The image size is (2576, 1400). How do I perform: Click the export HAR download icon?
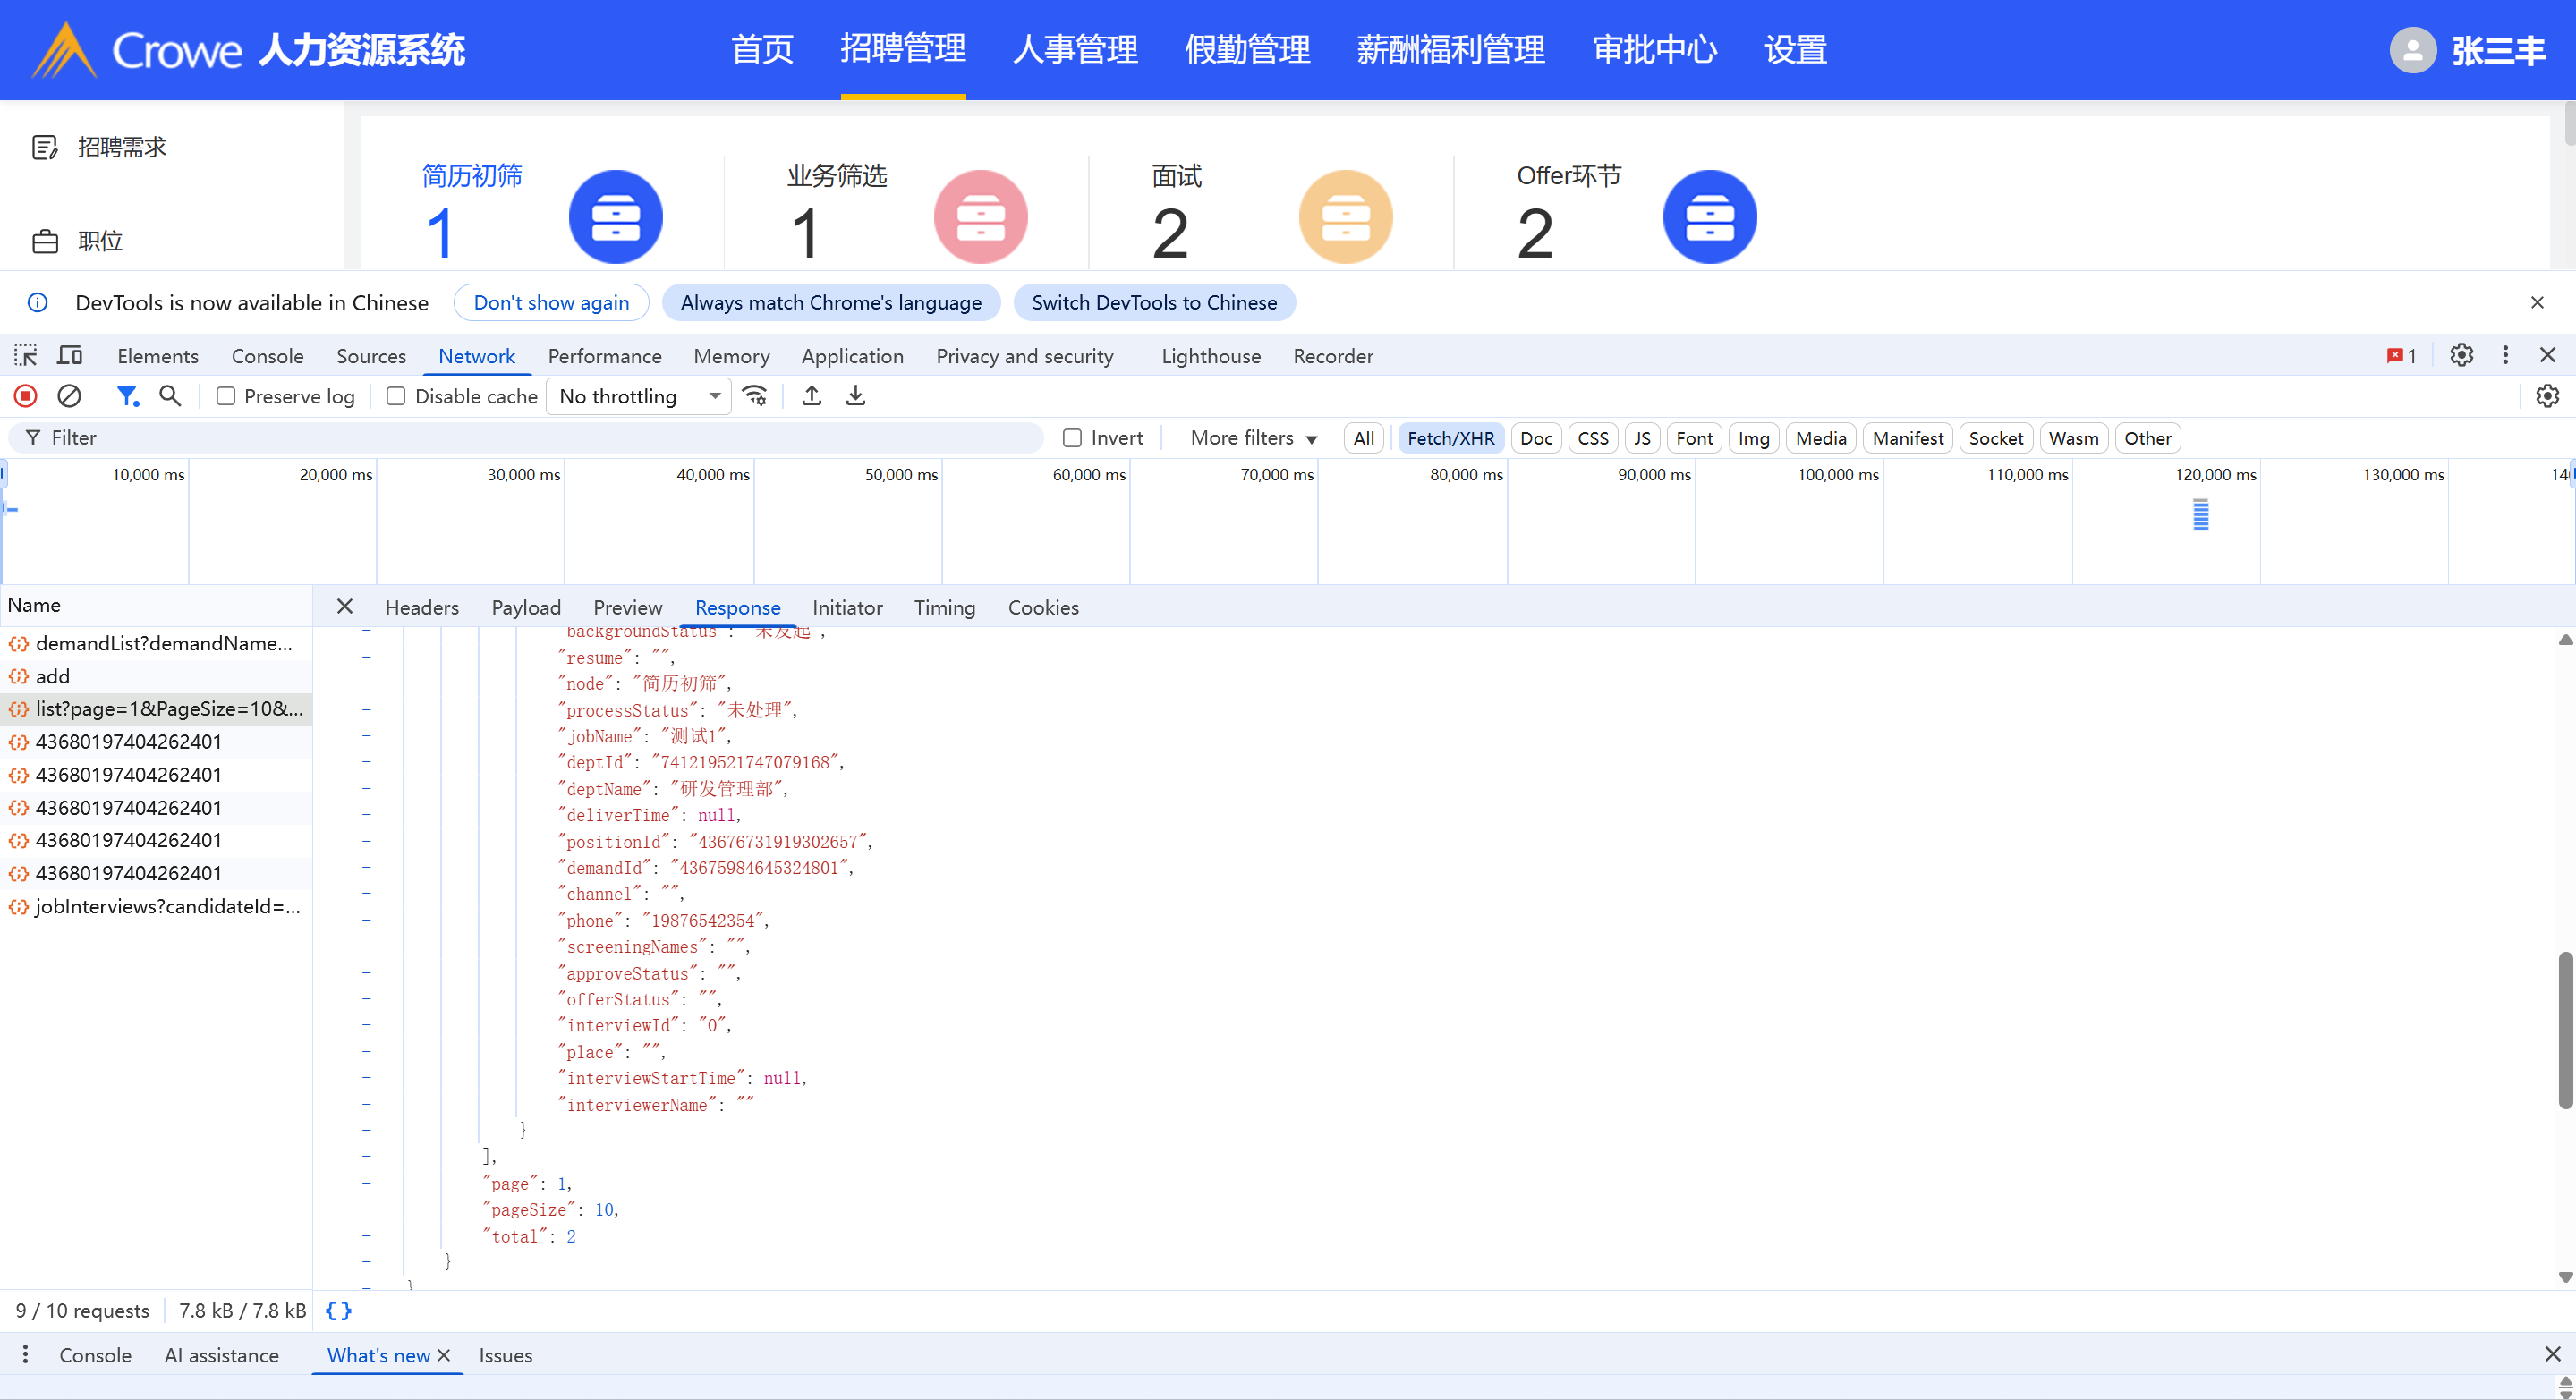[x=856, y=396]
